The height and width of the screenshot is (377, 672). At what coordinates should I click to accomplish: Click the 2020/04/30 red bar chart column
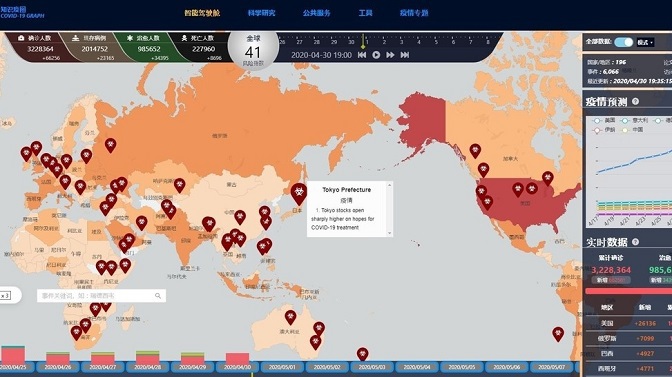point(237,358)
